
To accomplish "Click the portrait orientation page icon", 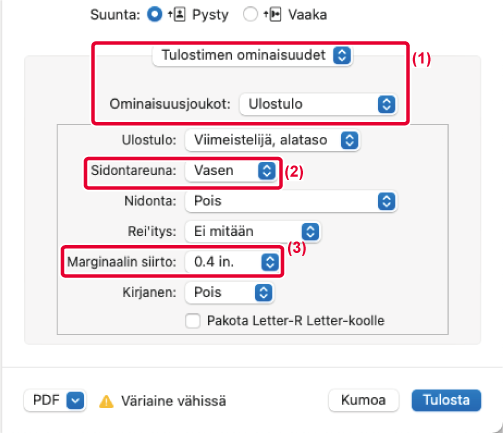I will coord(176,15).
